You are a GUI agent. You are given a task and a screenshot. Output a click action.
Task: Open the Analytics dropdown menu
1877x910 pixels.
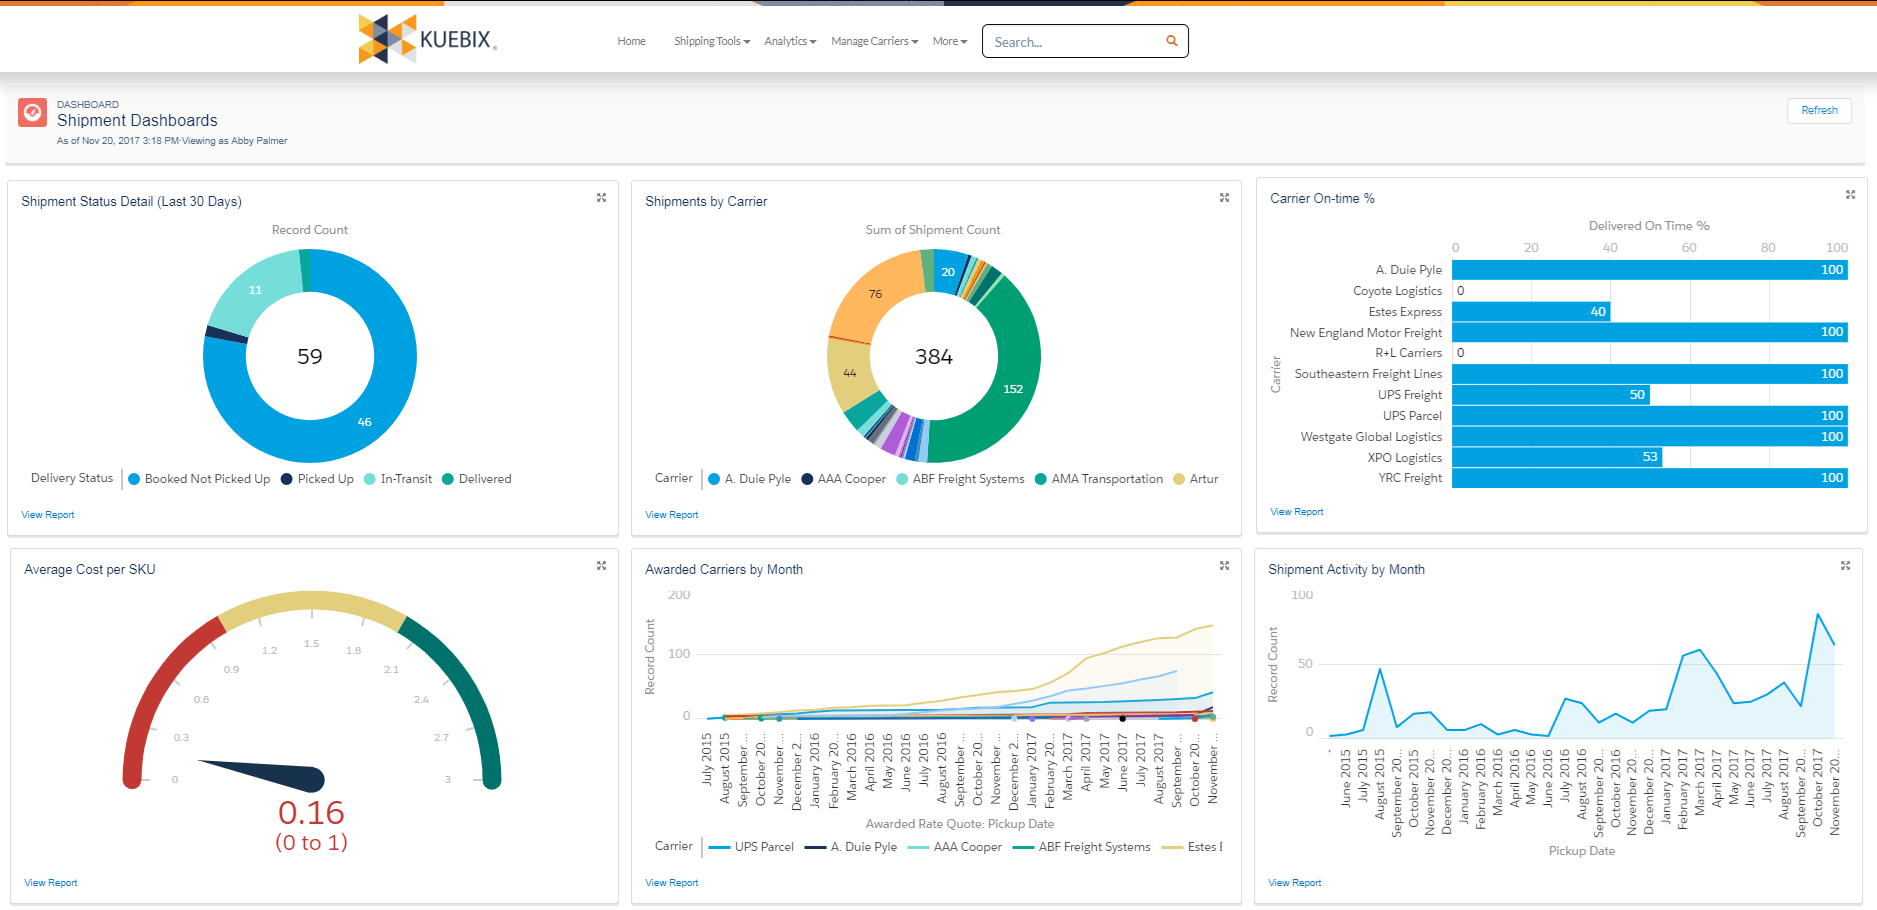pyautogui.click(x=789, y=42)
